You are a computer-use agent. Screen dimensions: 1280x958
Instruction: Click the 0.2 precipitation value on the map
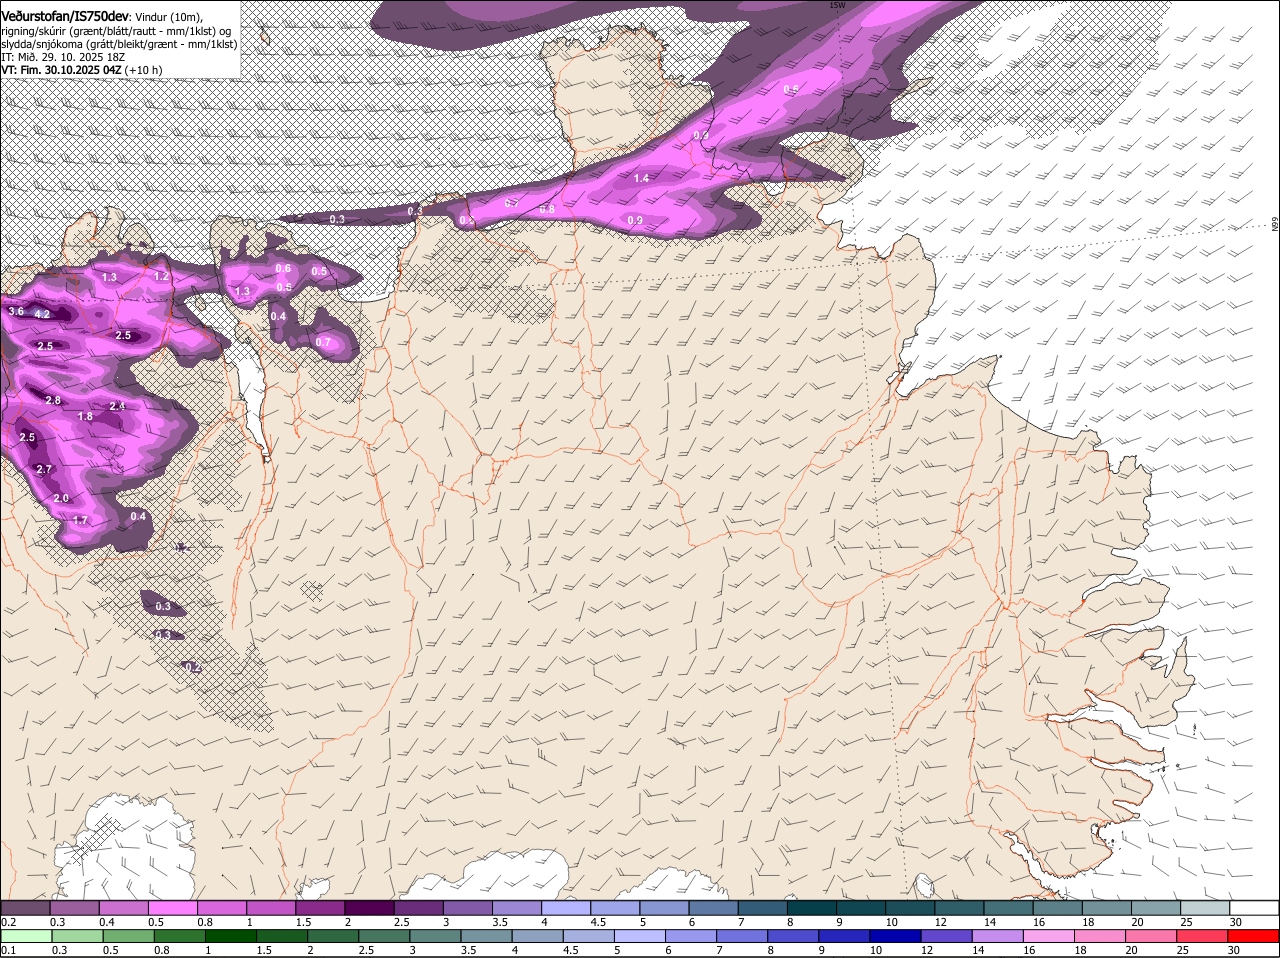[x=194, y=667]
